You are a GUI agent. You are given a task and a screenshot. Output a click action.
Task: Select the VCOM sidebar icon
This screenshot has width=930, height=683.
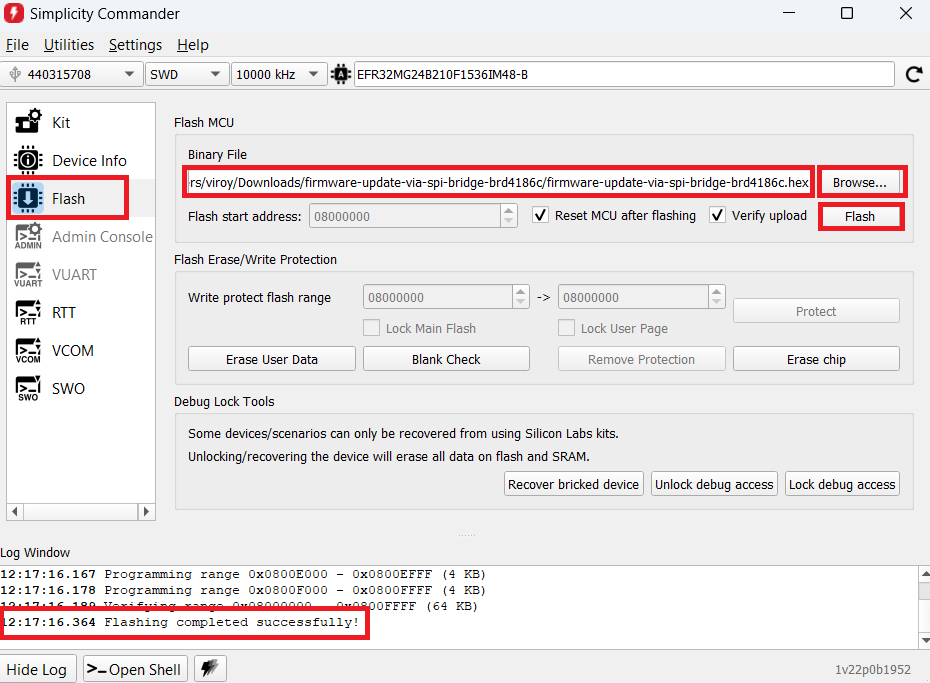(28, 351)
